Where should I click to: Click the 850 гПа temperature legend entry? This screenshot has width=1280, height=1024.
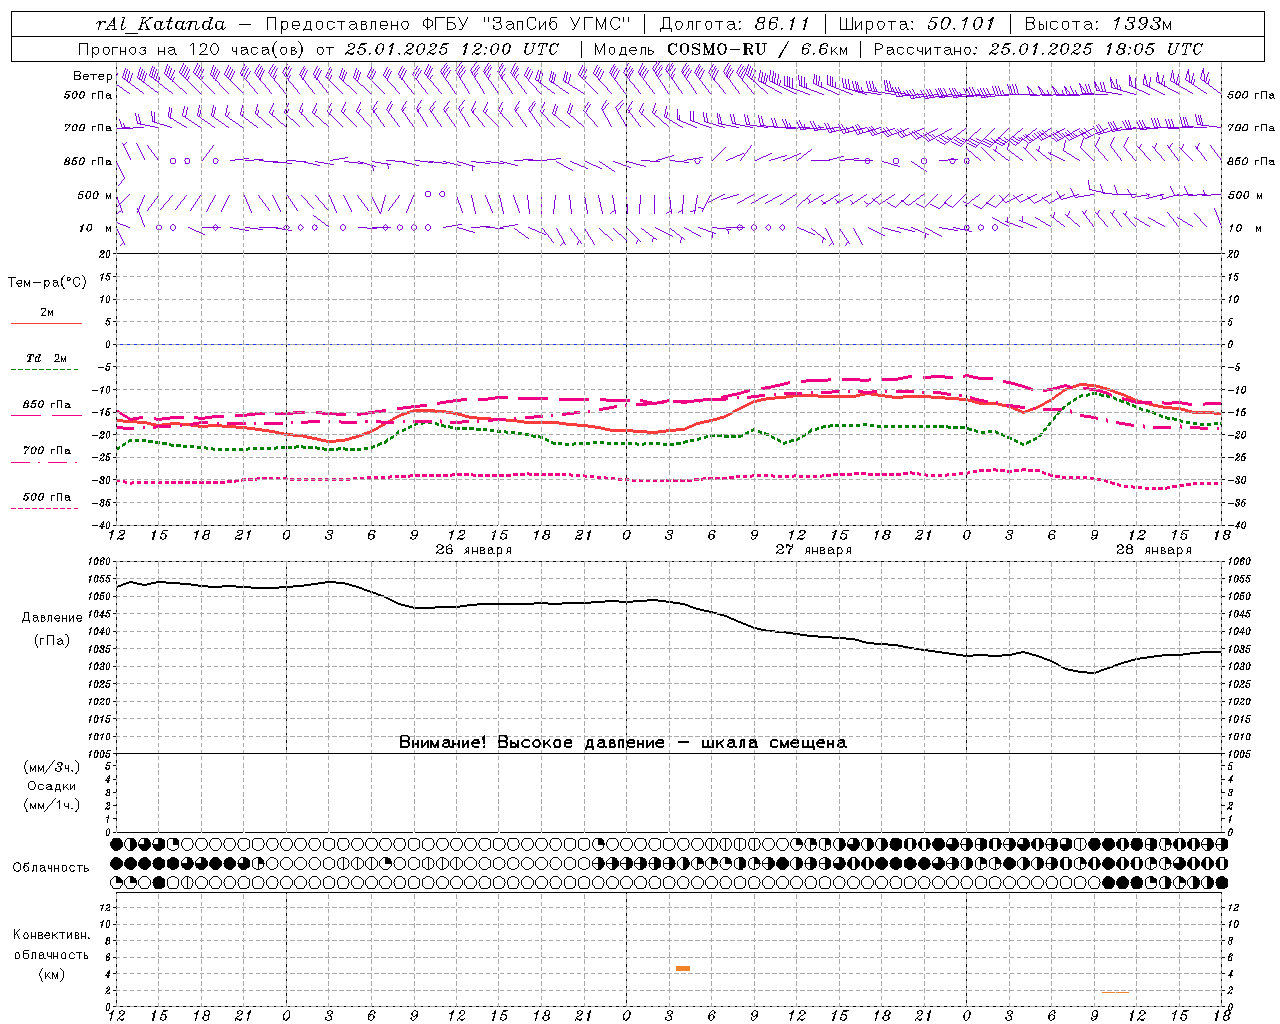click(46, 405)
